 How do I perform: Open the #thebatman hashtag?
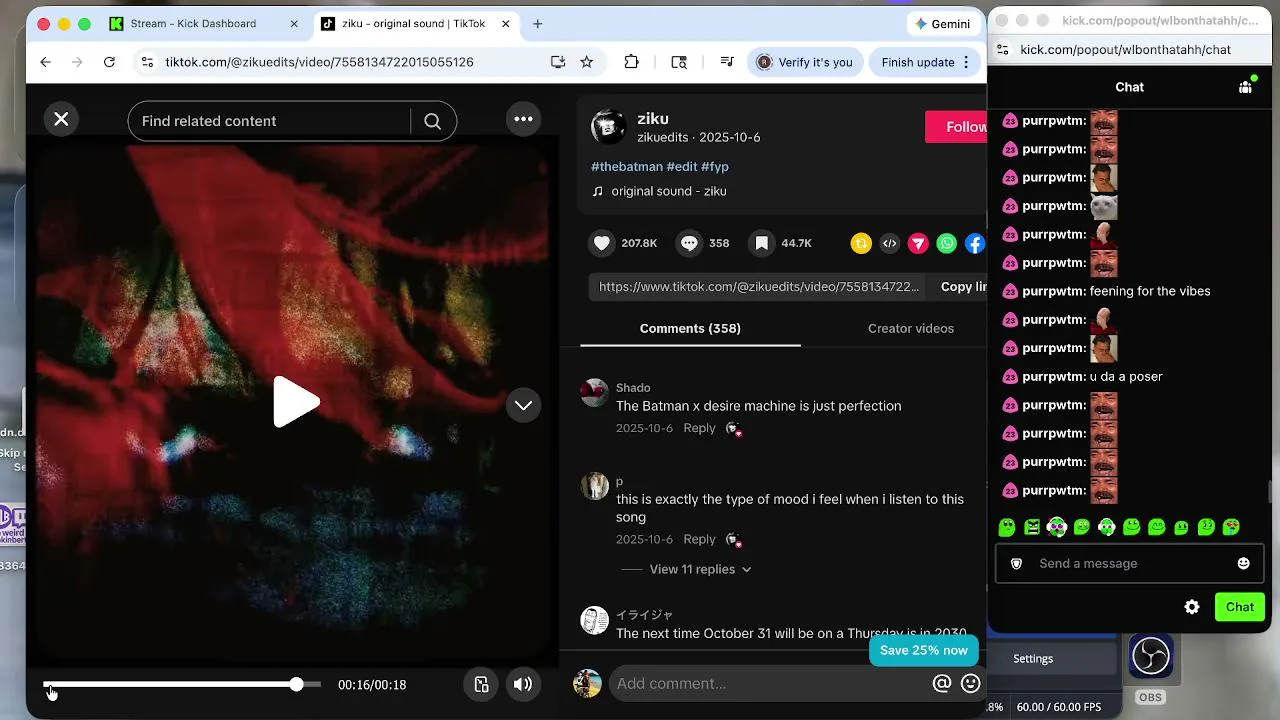(x=627, y=166)
